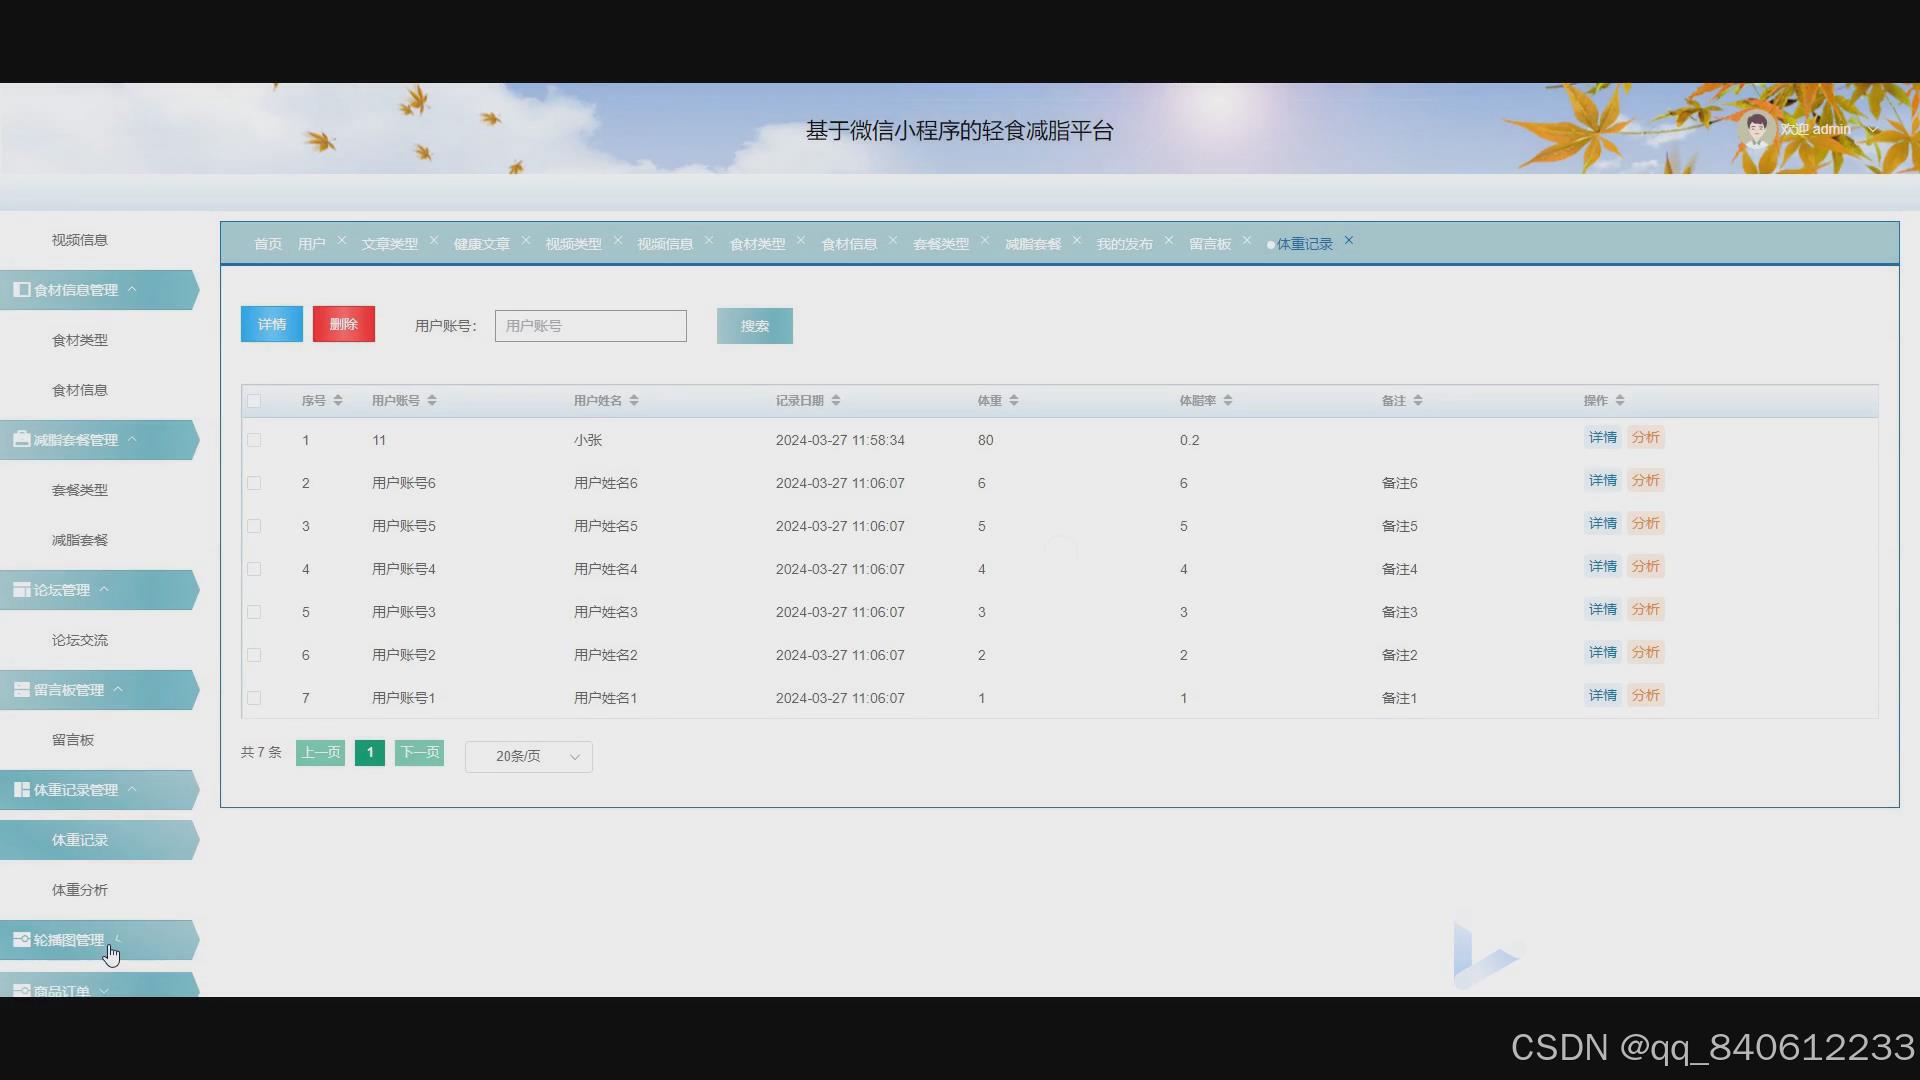Click the 减脂套餐管理 briefcase icon
This screenshot has height=1080, width=1920.
click(x=21, y=440)
